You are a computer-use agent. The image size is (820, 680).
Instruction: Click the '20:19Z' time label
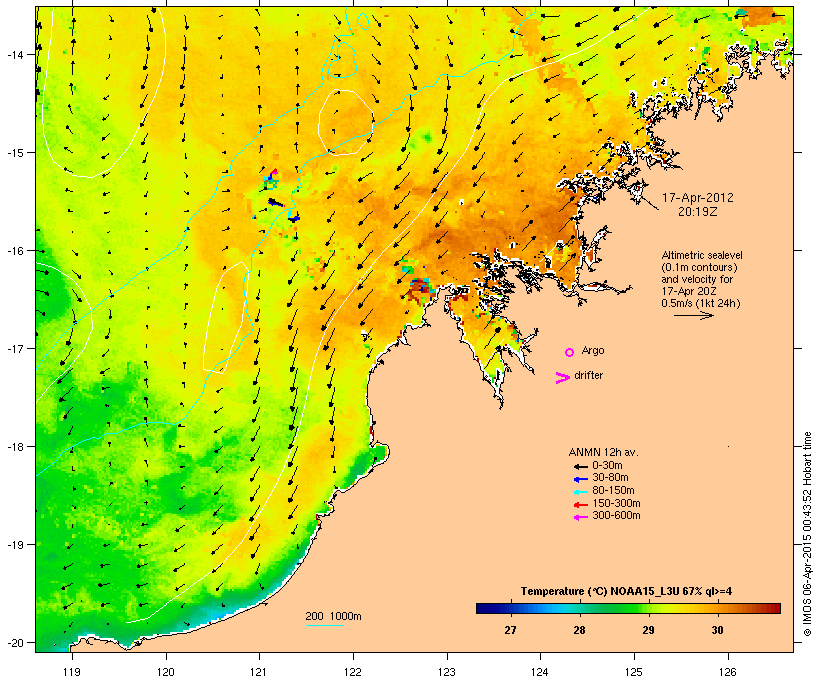698,212
